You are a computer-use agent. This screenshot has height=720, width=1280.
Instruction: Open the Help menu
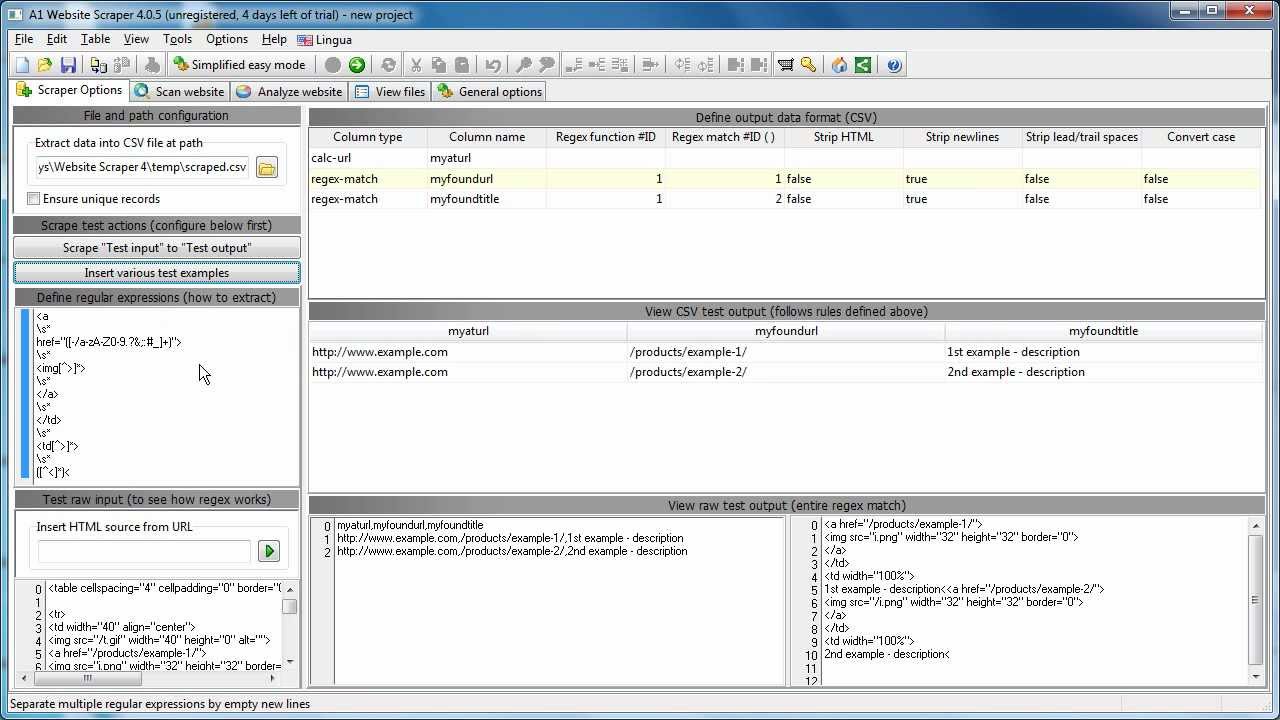coord(274,39)
